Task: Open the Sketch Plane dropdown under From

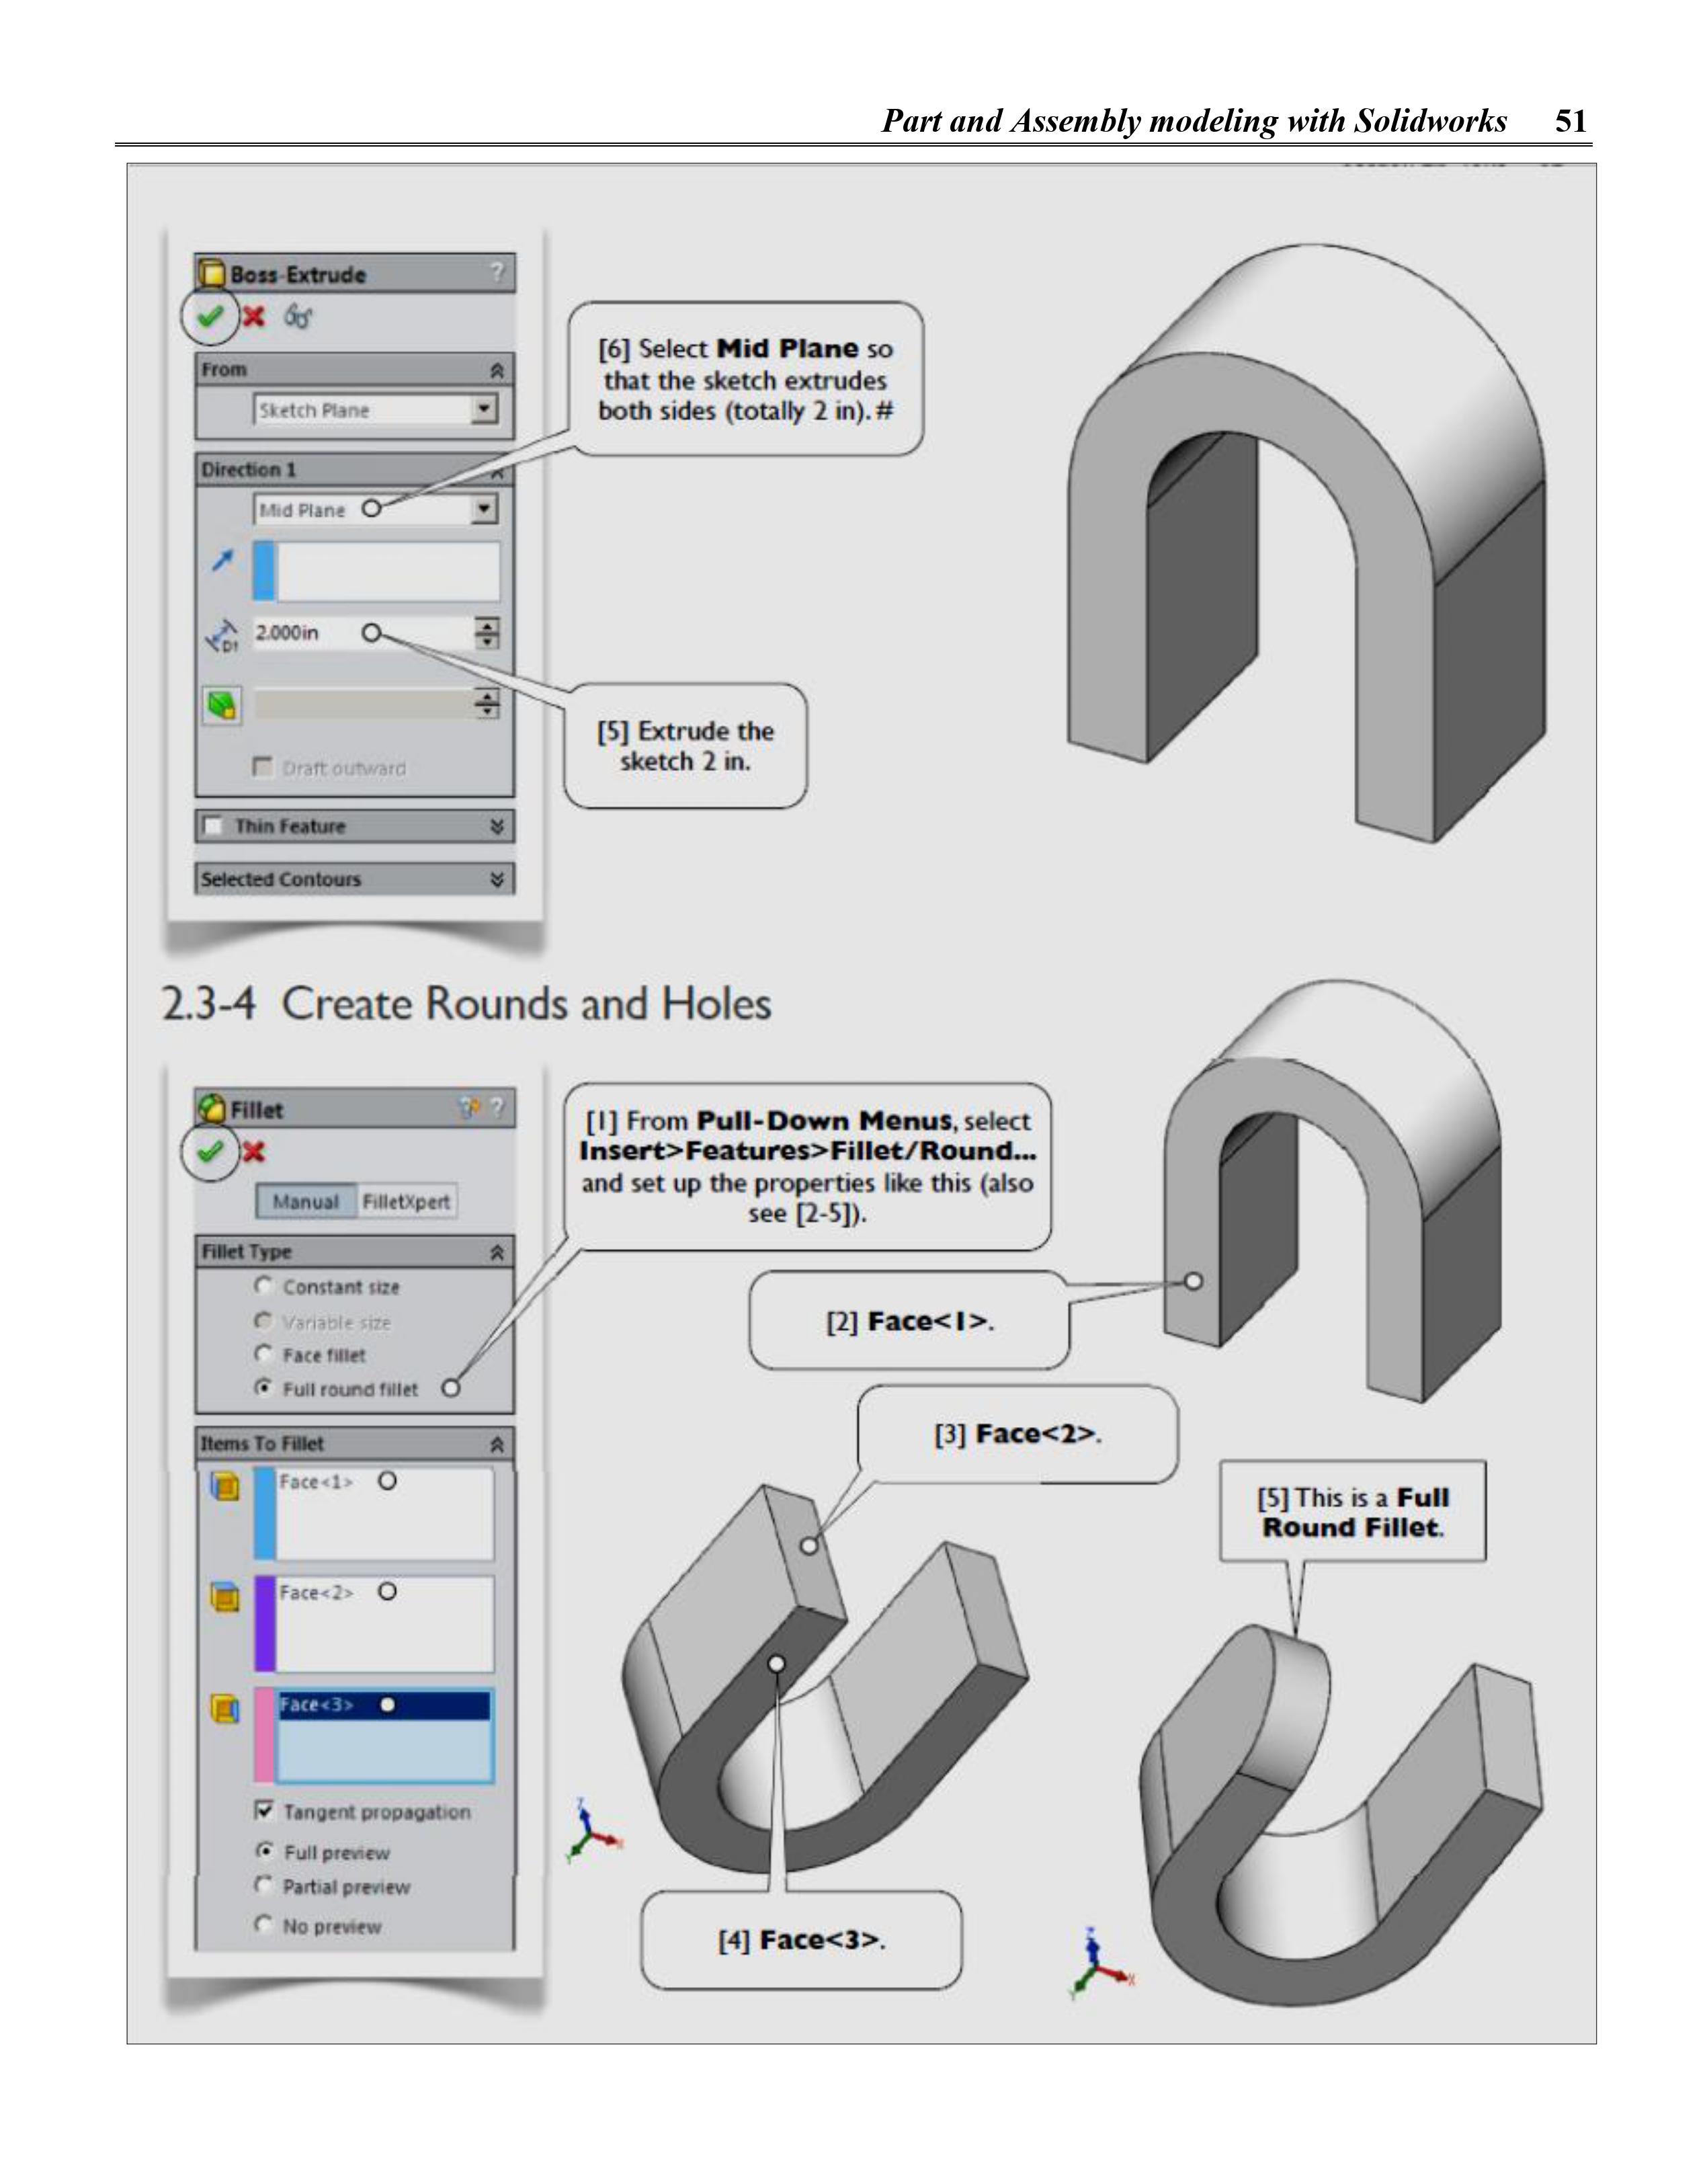Action: (484, 409)
